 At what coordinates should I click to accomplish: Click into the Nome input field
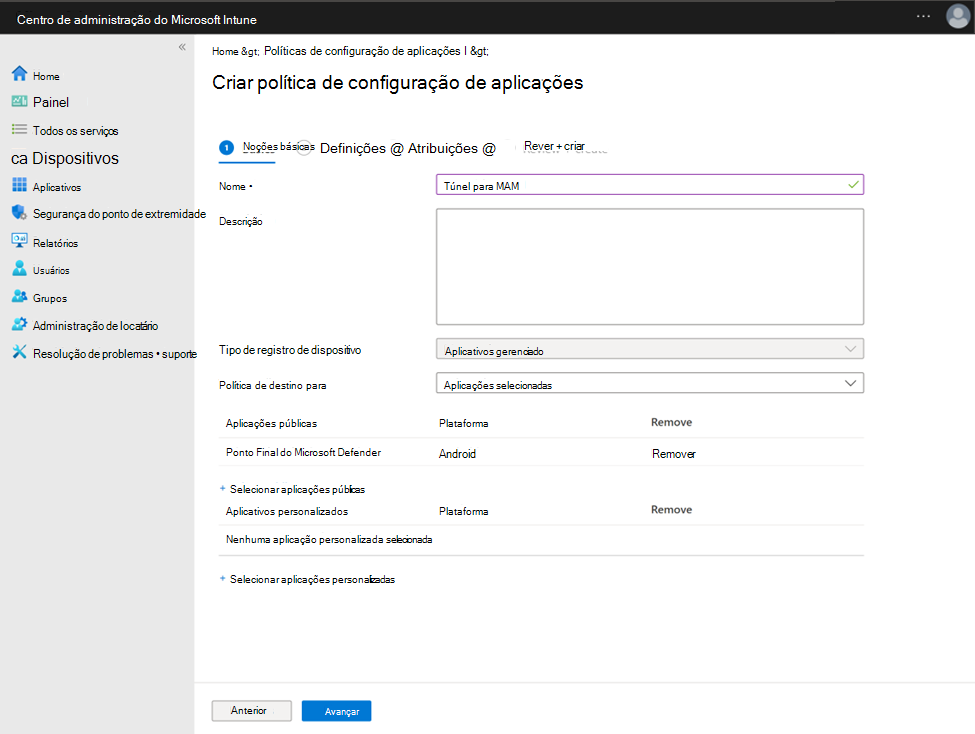pyautogui.click(x=650, y=185)
